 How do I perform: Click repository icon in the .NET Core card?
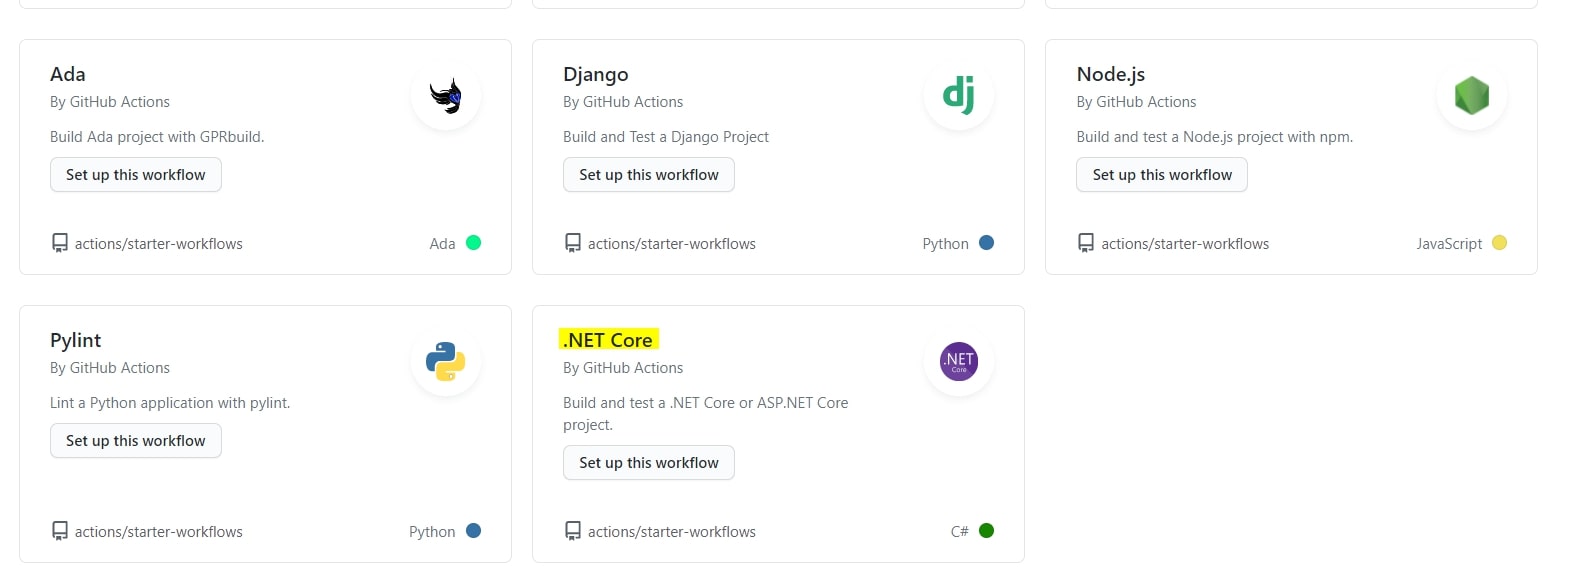pos(573,531)
